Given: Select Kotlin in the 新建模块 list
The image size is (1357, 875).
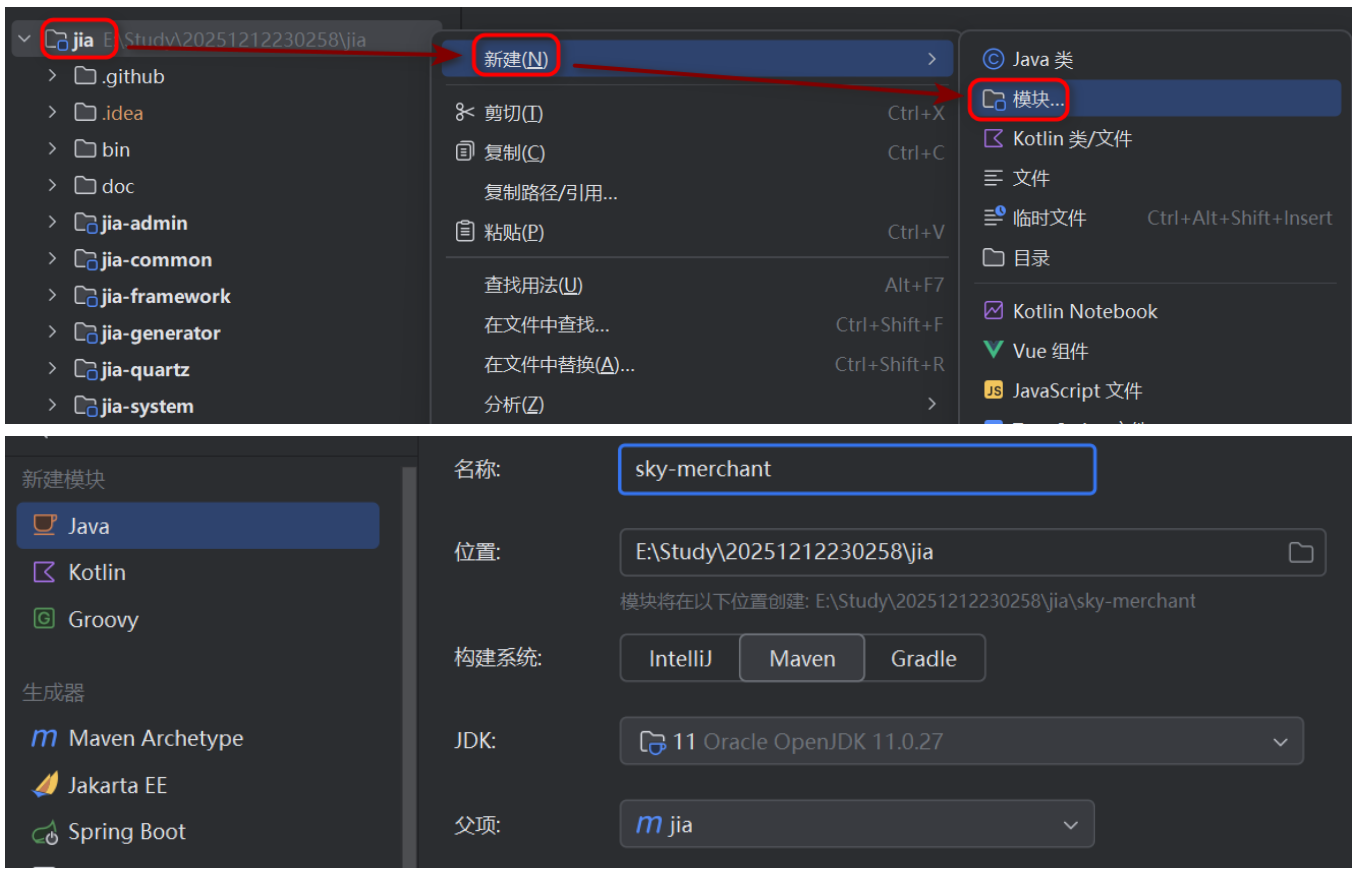Looking at the screenshot, I should click(x=198, y=573).
